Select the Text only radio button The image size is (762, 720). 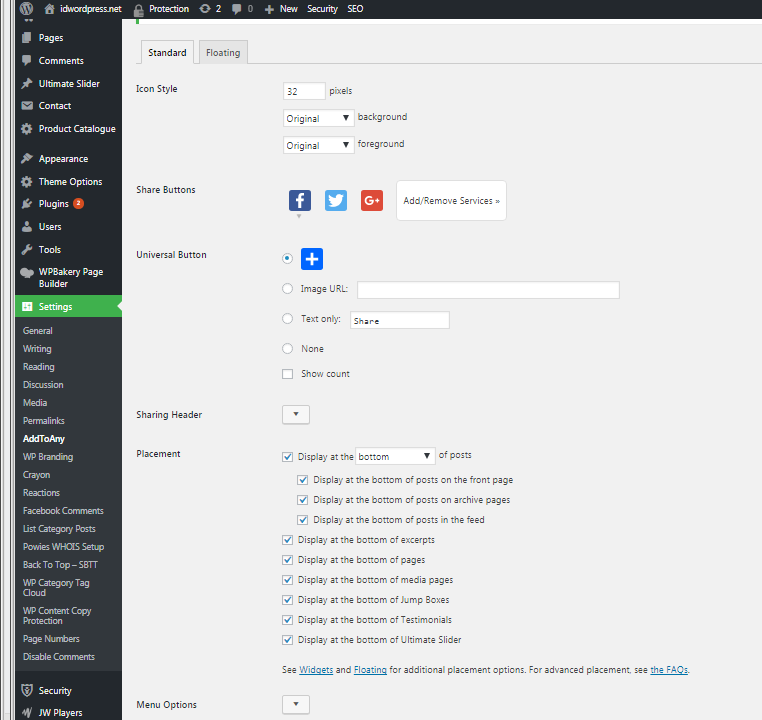click(x=288, y=319)
